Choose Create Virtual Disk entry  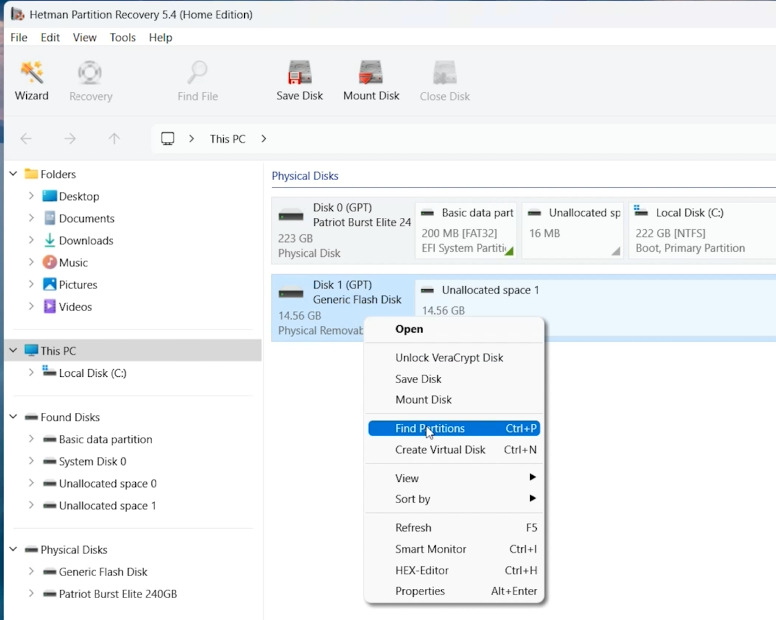pyautogui.click(x=454, y=450)
